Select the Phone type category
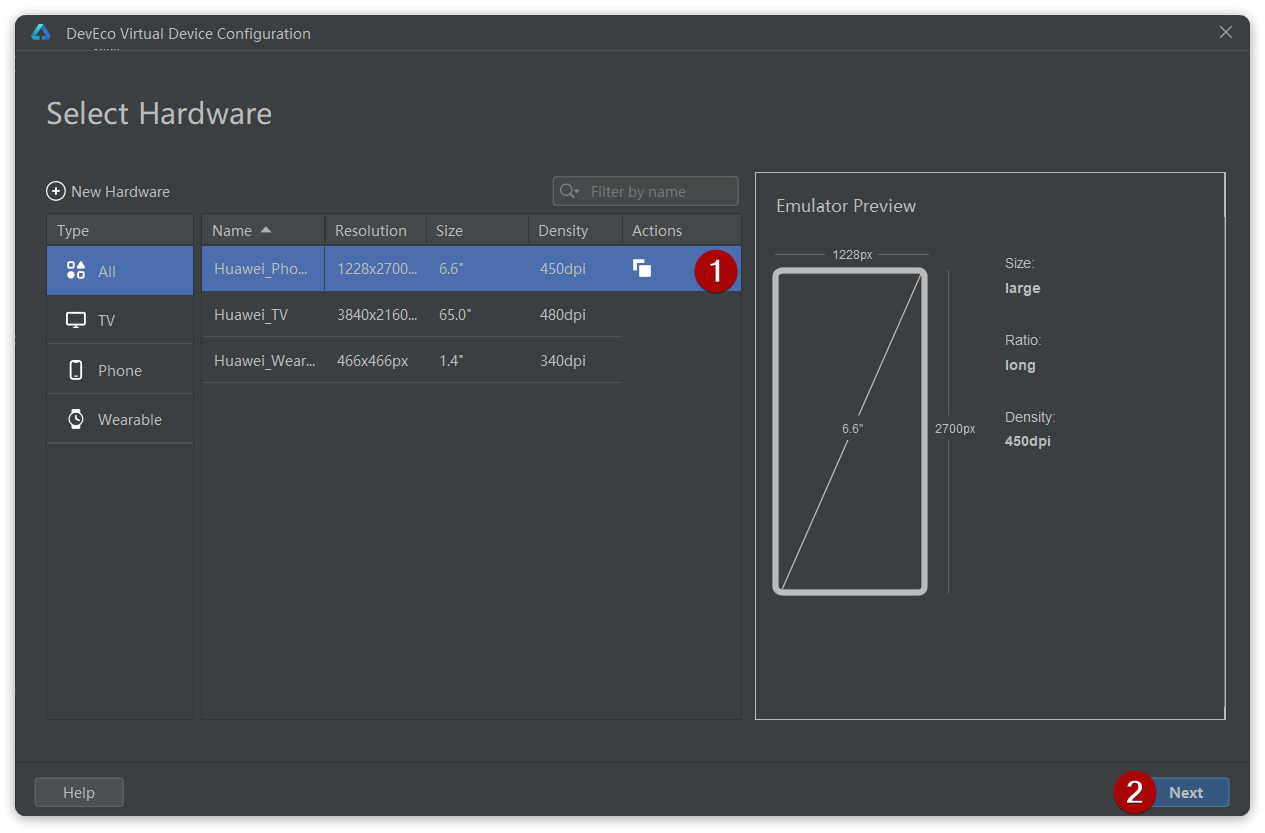 pyautogui.click(x=120, y=370)
